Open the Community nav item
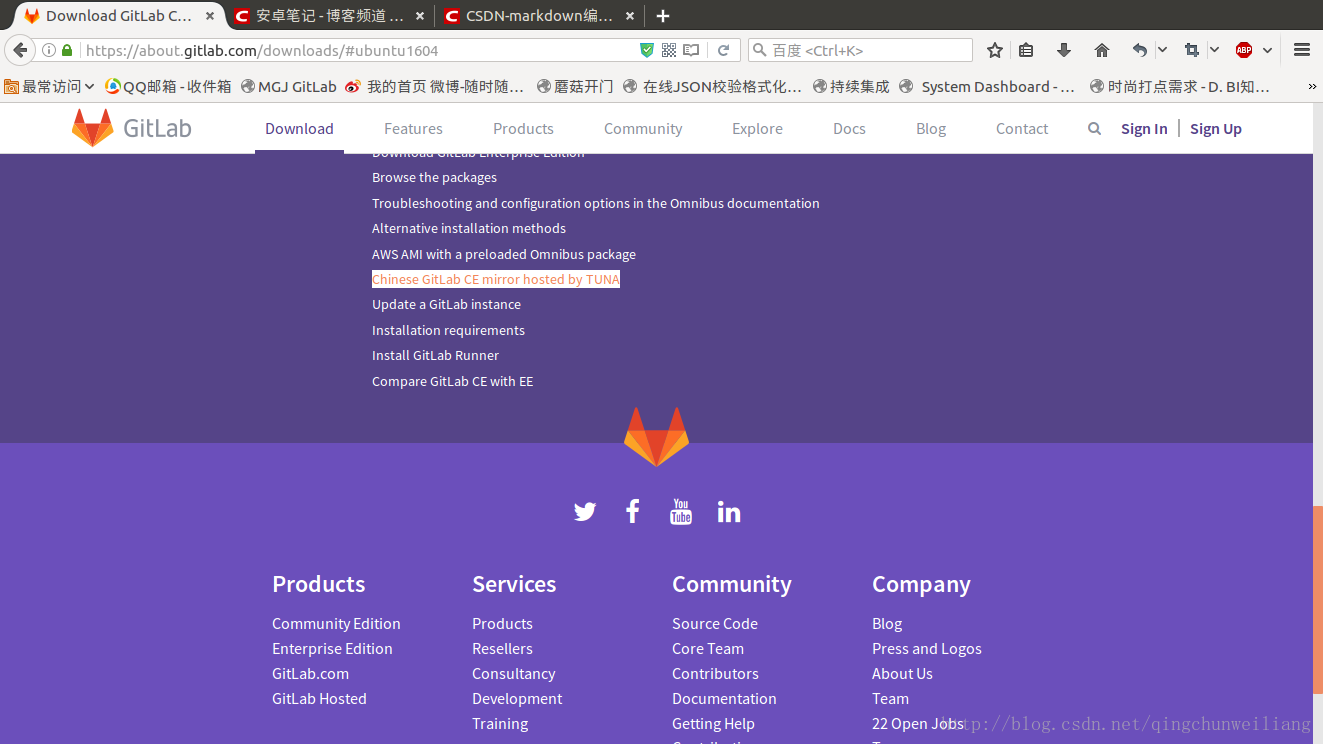Viewport: 1323px width, 744px height. (x=643, y=128)
